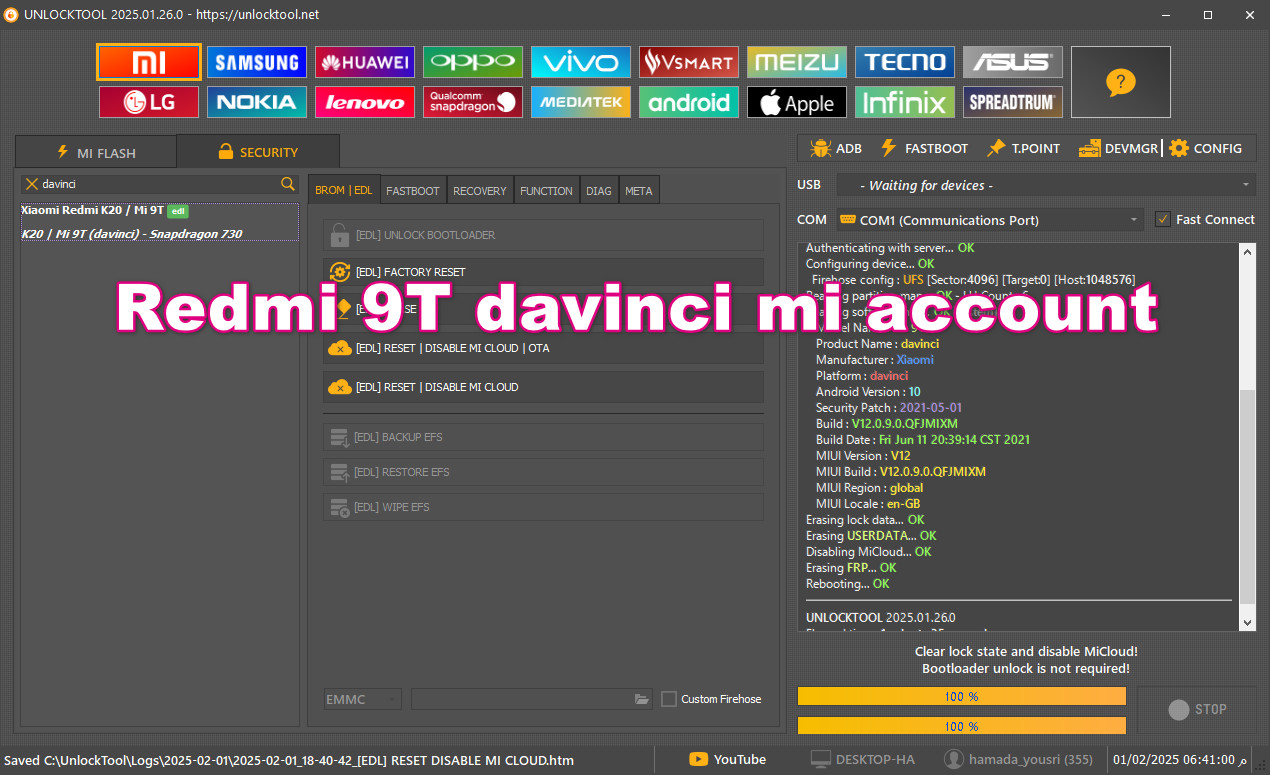Screen dimensions: 1270x775
Task: Click the upper 100 % progress bar
Action: 962,696
